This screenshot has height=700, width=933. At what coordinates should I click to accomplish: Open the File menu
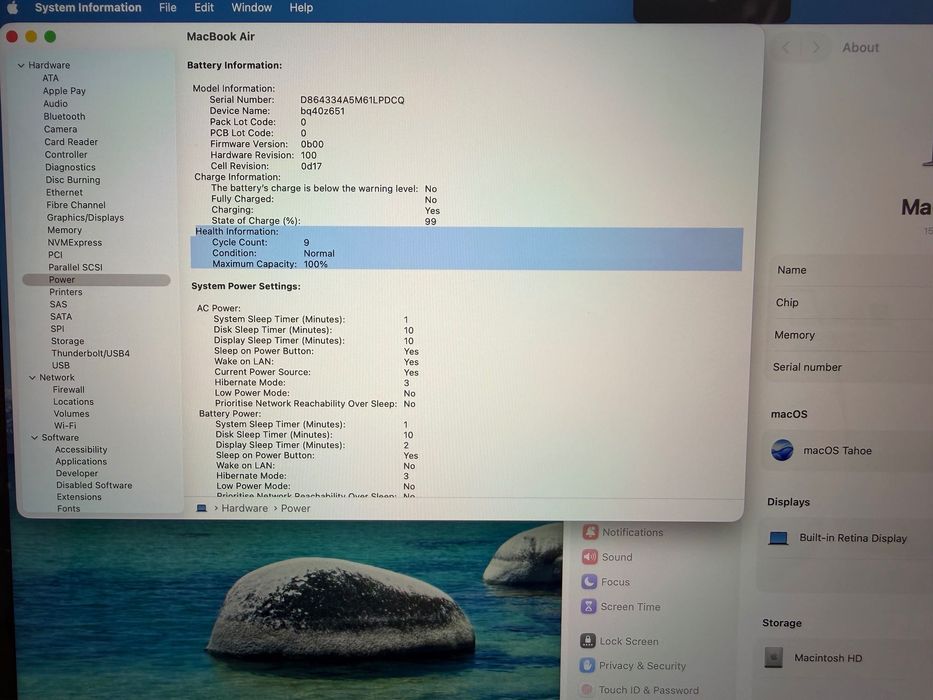click(x=168, y=8)
